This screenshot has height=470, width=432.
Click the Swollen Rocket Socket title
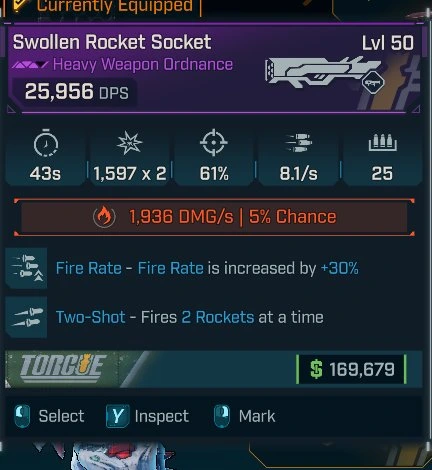pyautogui.click(x=112, y=42)
